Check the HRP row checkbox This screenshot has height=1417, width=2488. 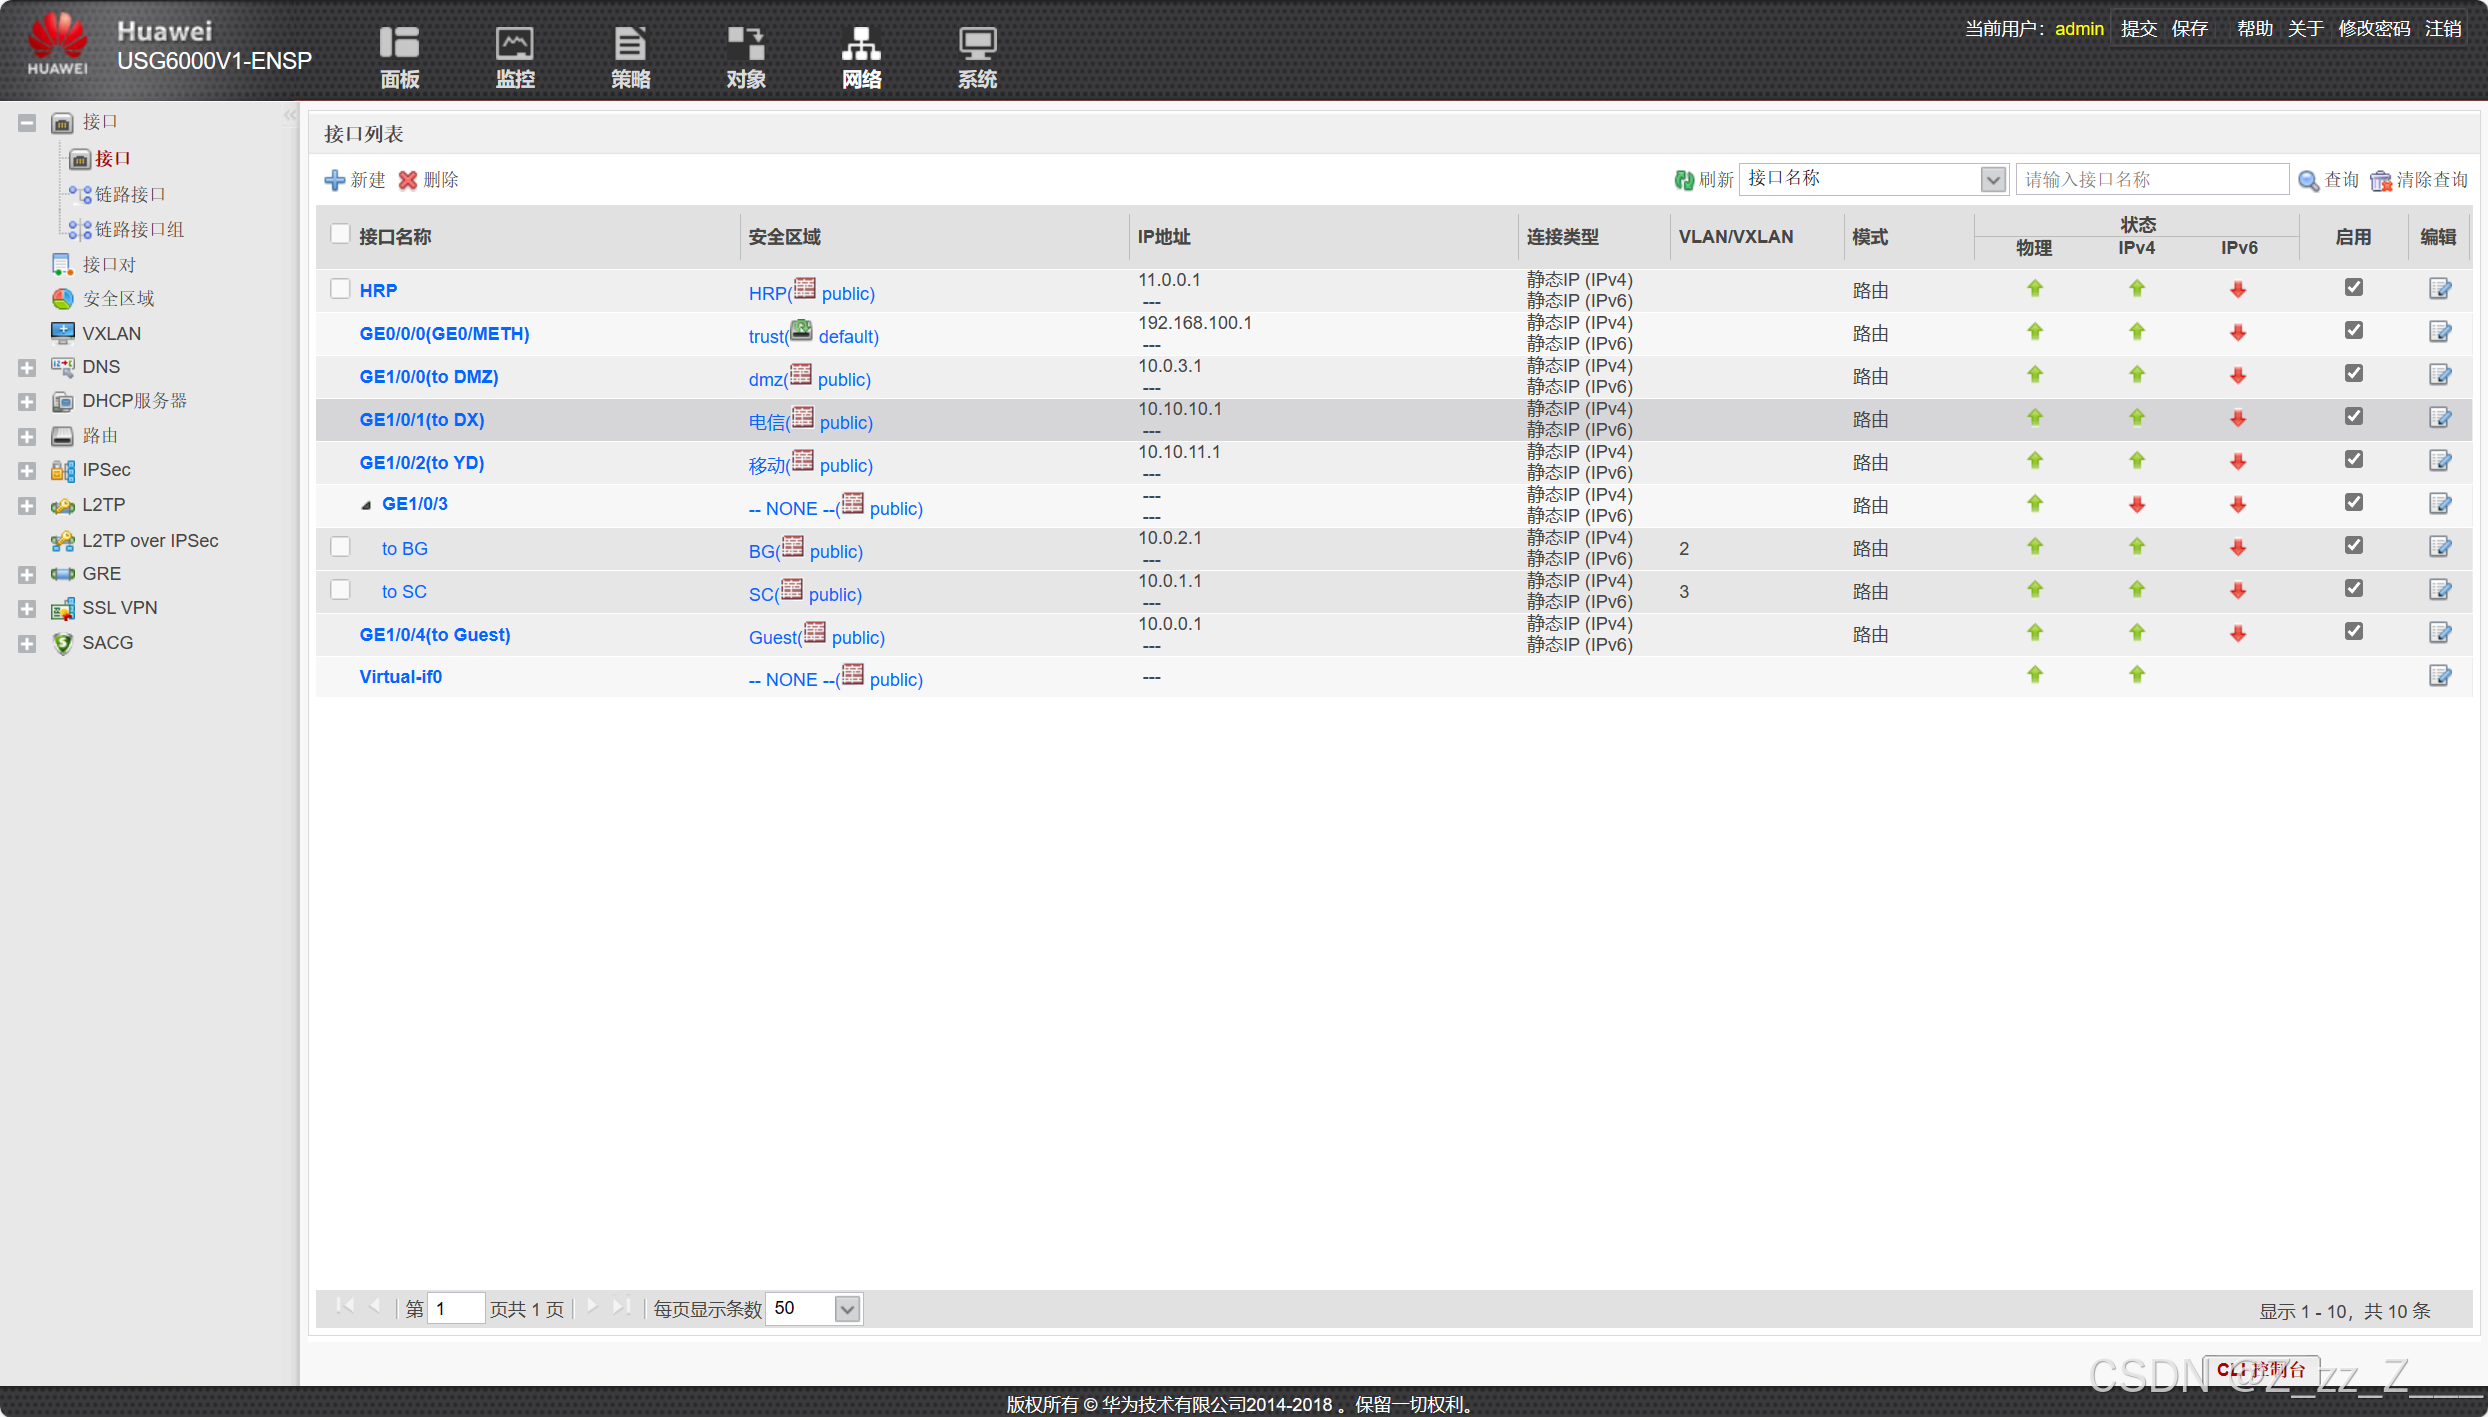(340, 289)
